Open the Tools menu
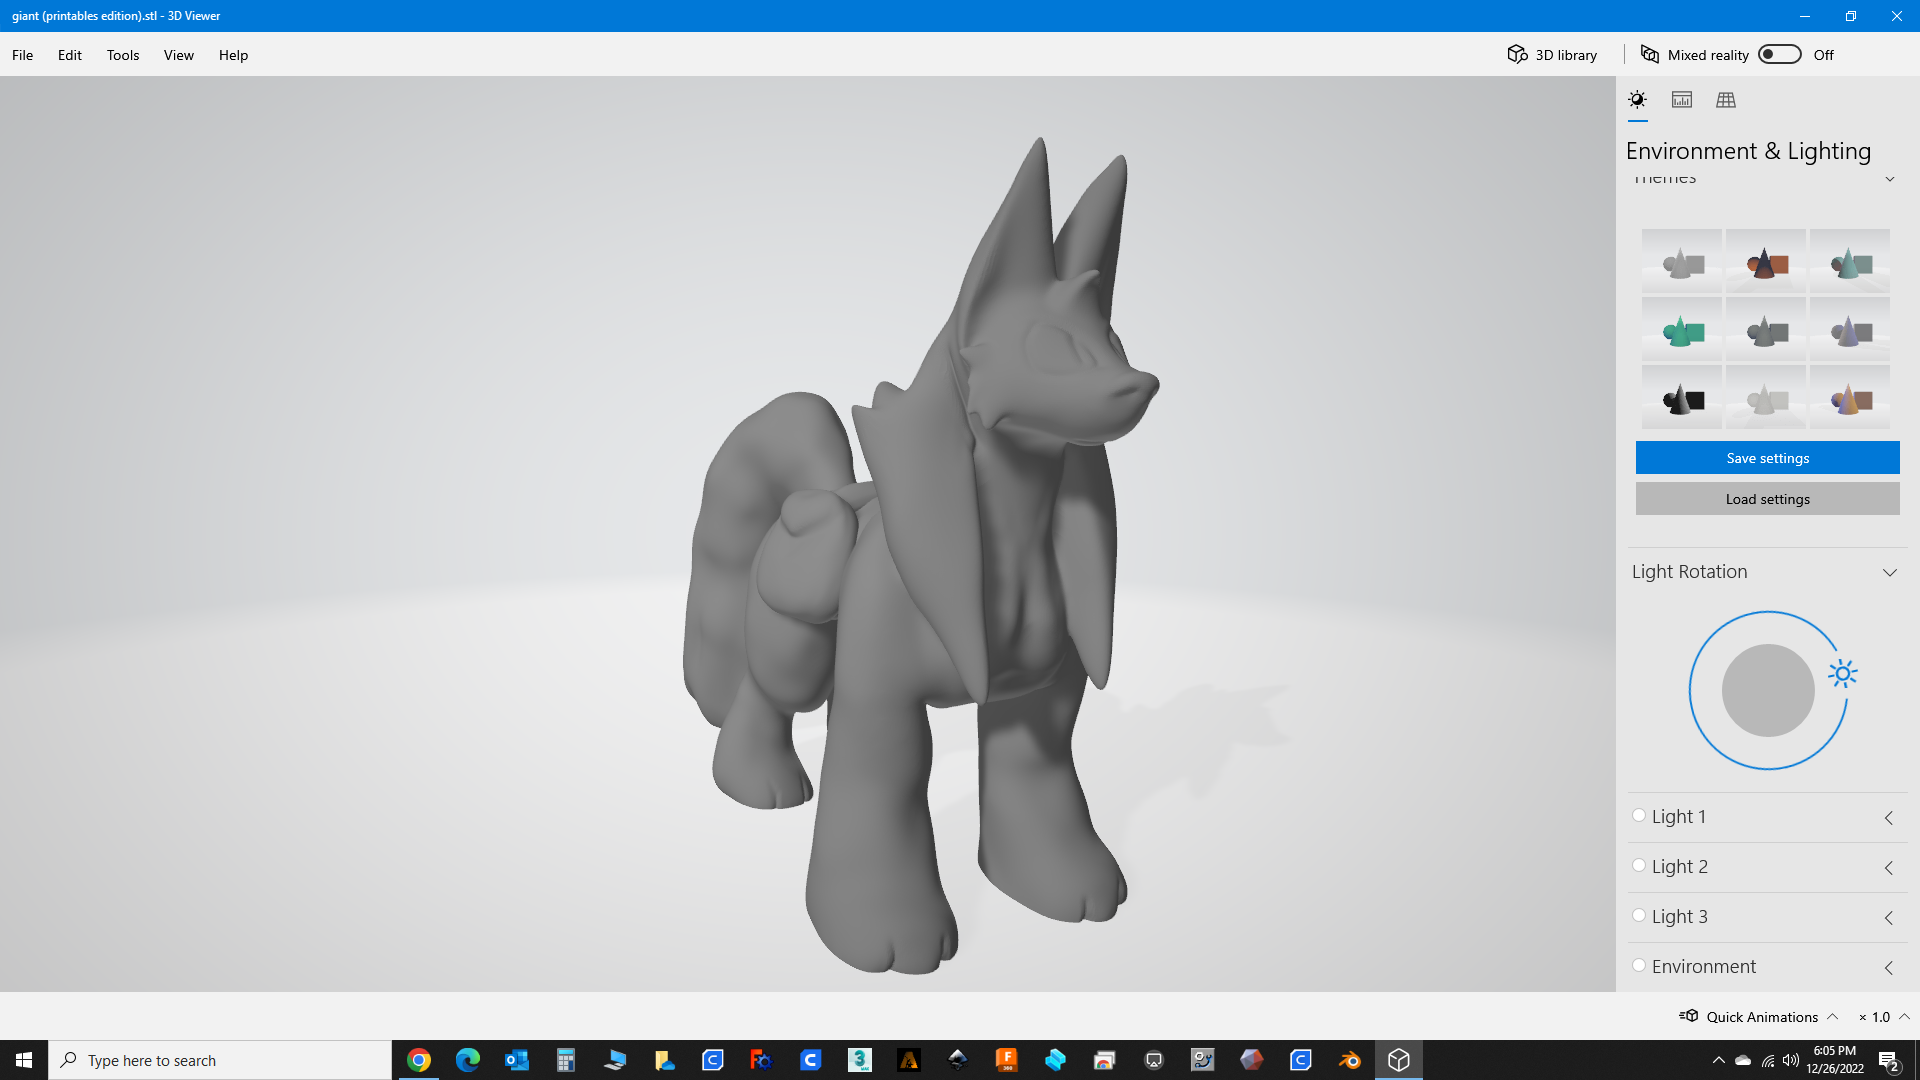 pos(123,55)
